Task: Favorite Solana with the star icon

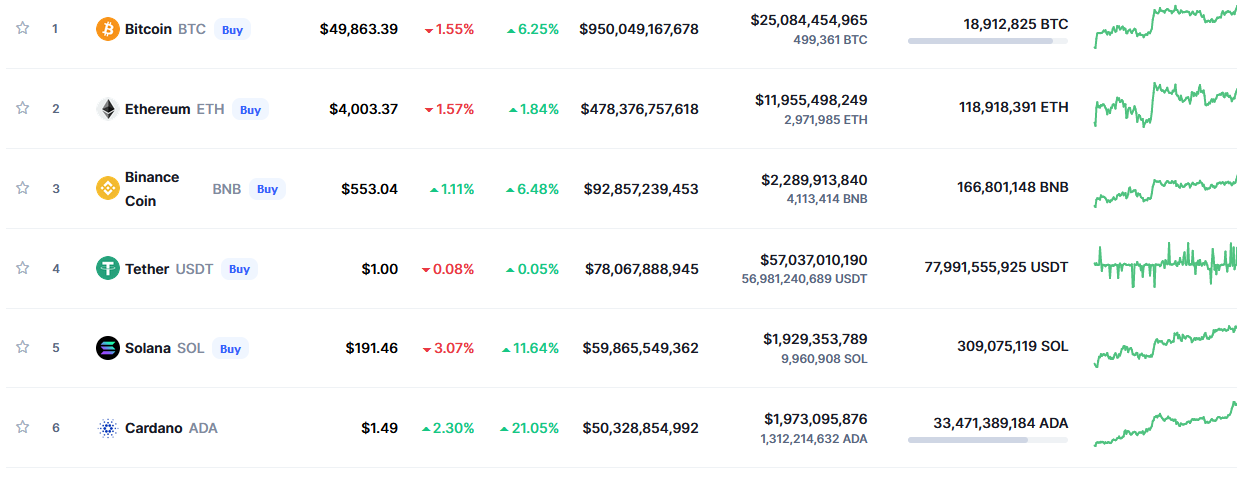Action: pyautogui.click(x=22, y=347)
